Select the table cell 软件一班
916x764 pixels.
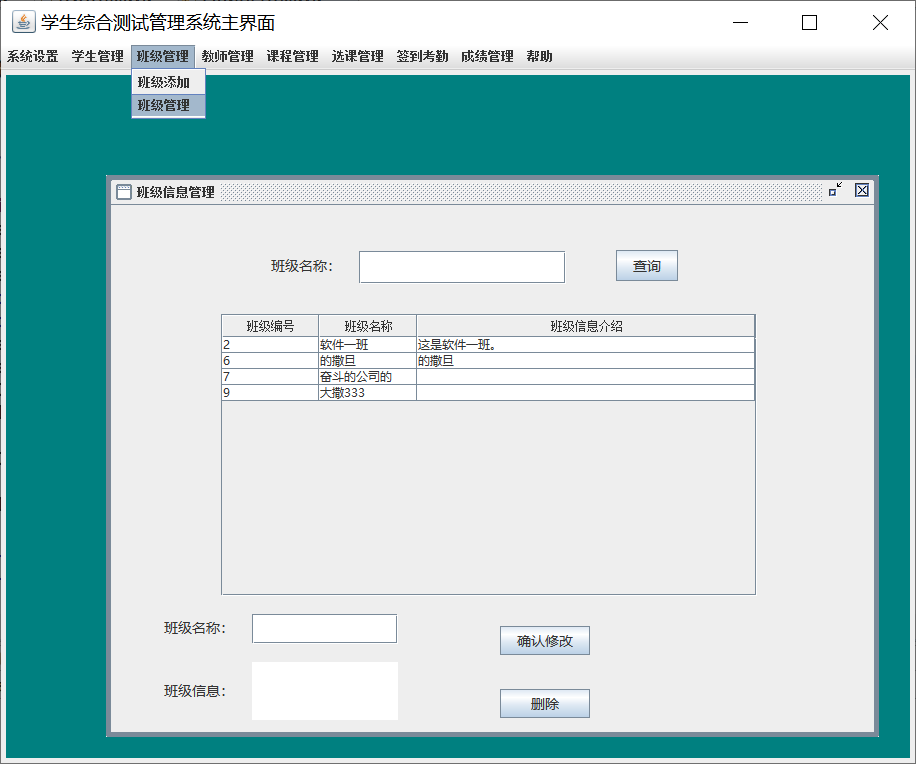click(x=367, y=345)
